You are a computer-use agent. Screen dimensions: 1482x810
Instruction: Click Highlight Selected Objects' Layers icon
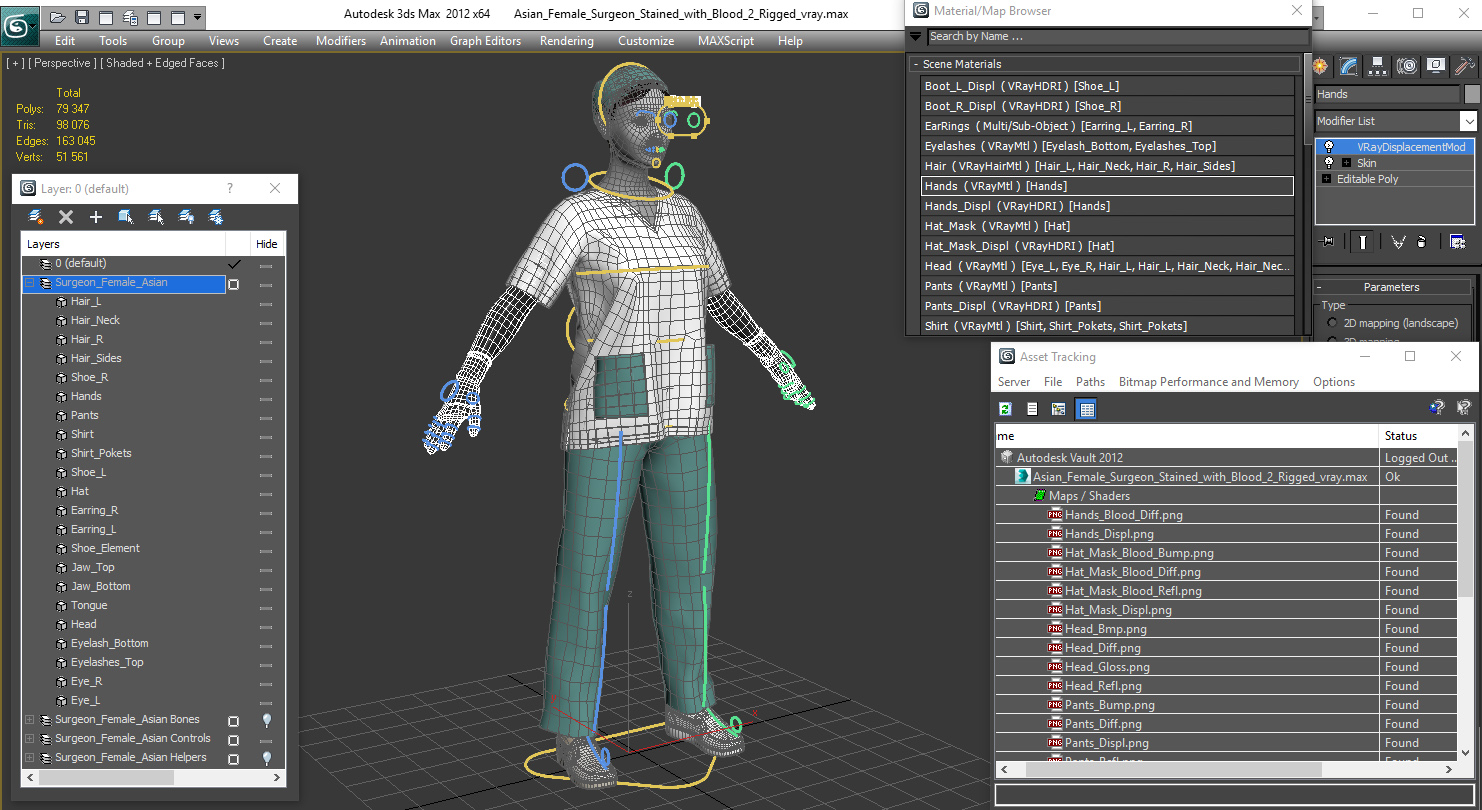156,217
